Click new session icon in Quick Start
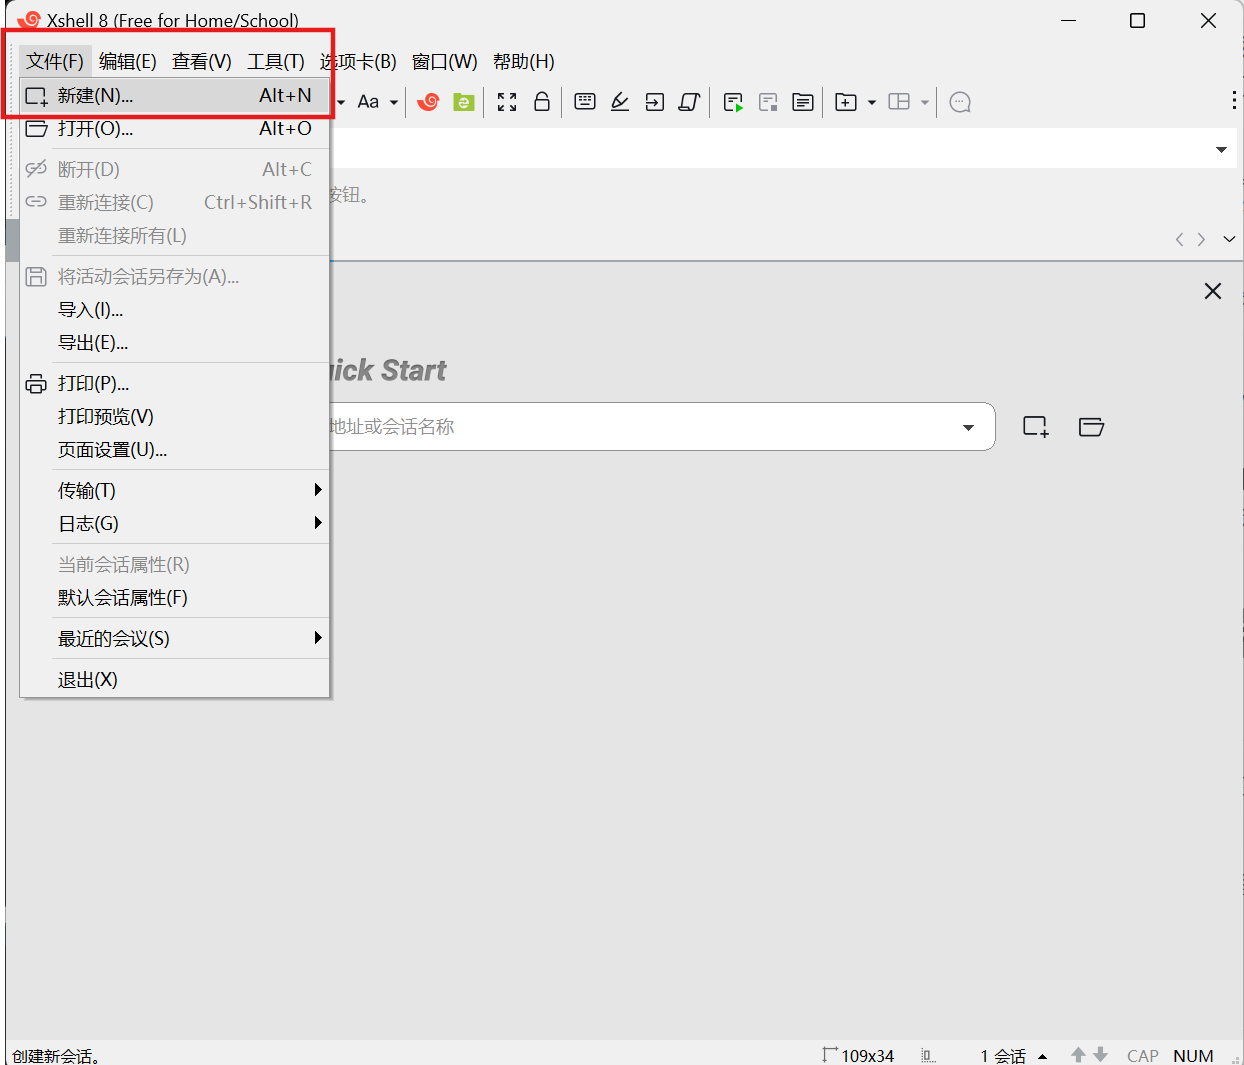This screenshot has width=1244, height=1065. pyautogui.click(x=1036, y=427)
